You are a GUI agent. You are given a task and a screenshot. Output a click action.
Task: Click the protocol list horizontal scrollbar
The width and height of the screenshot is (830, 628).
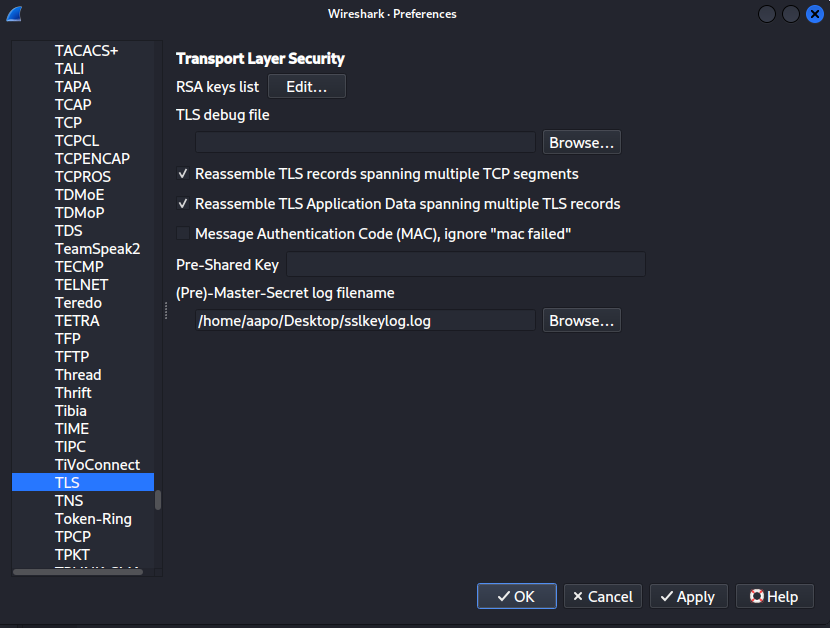77,572
